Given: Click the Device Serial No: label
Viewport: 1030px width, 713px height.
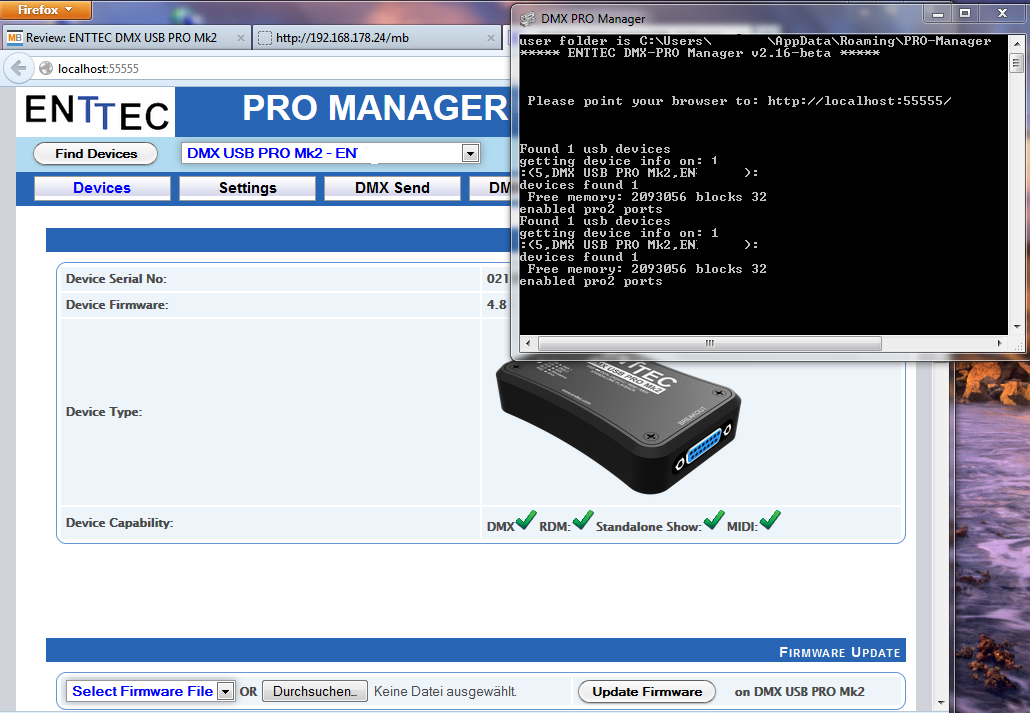Looking at the screenshot, I should [x=116, y=279].
